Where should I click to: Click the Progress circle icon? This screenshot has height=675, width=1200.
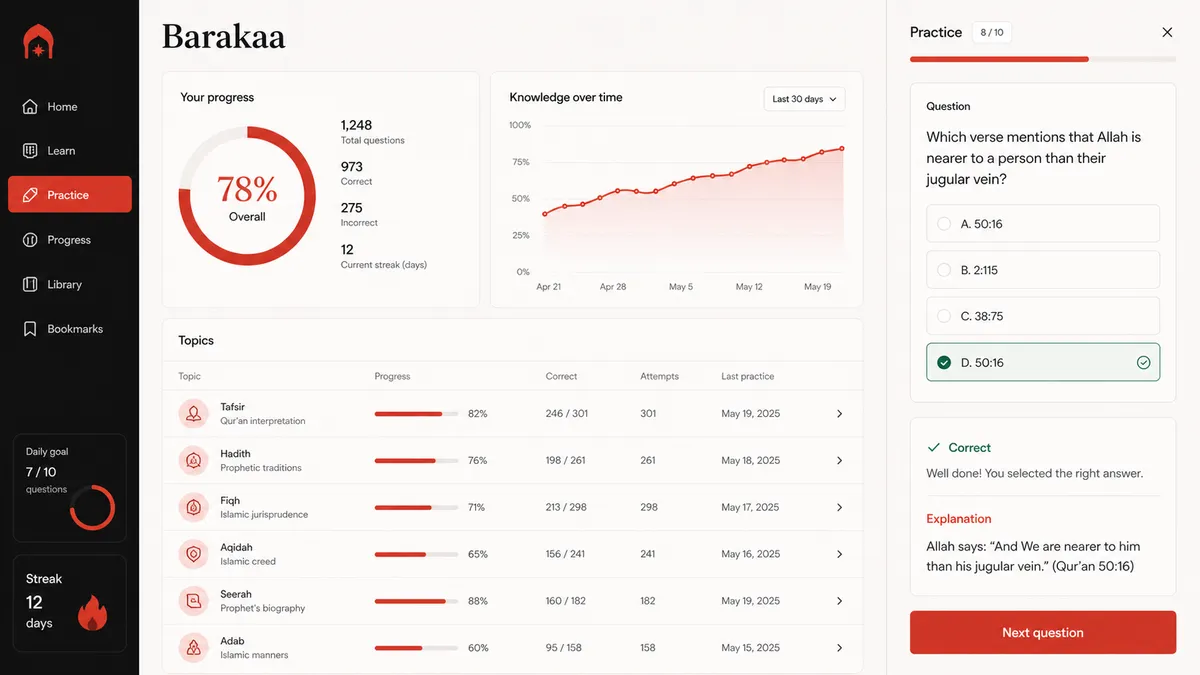tap(30, 240)
